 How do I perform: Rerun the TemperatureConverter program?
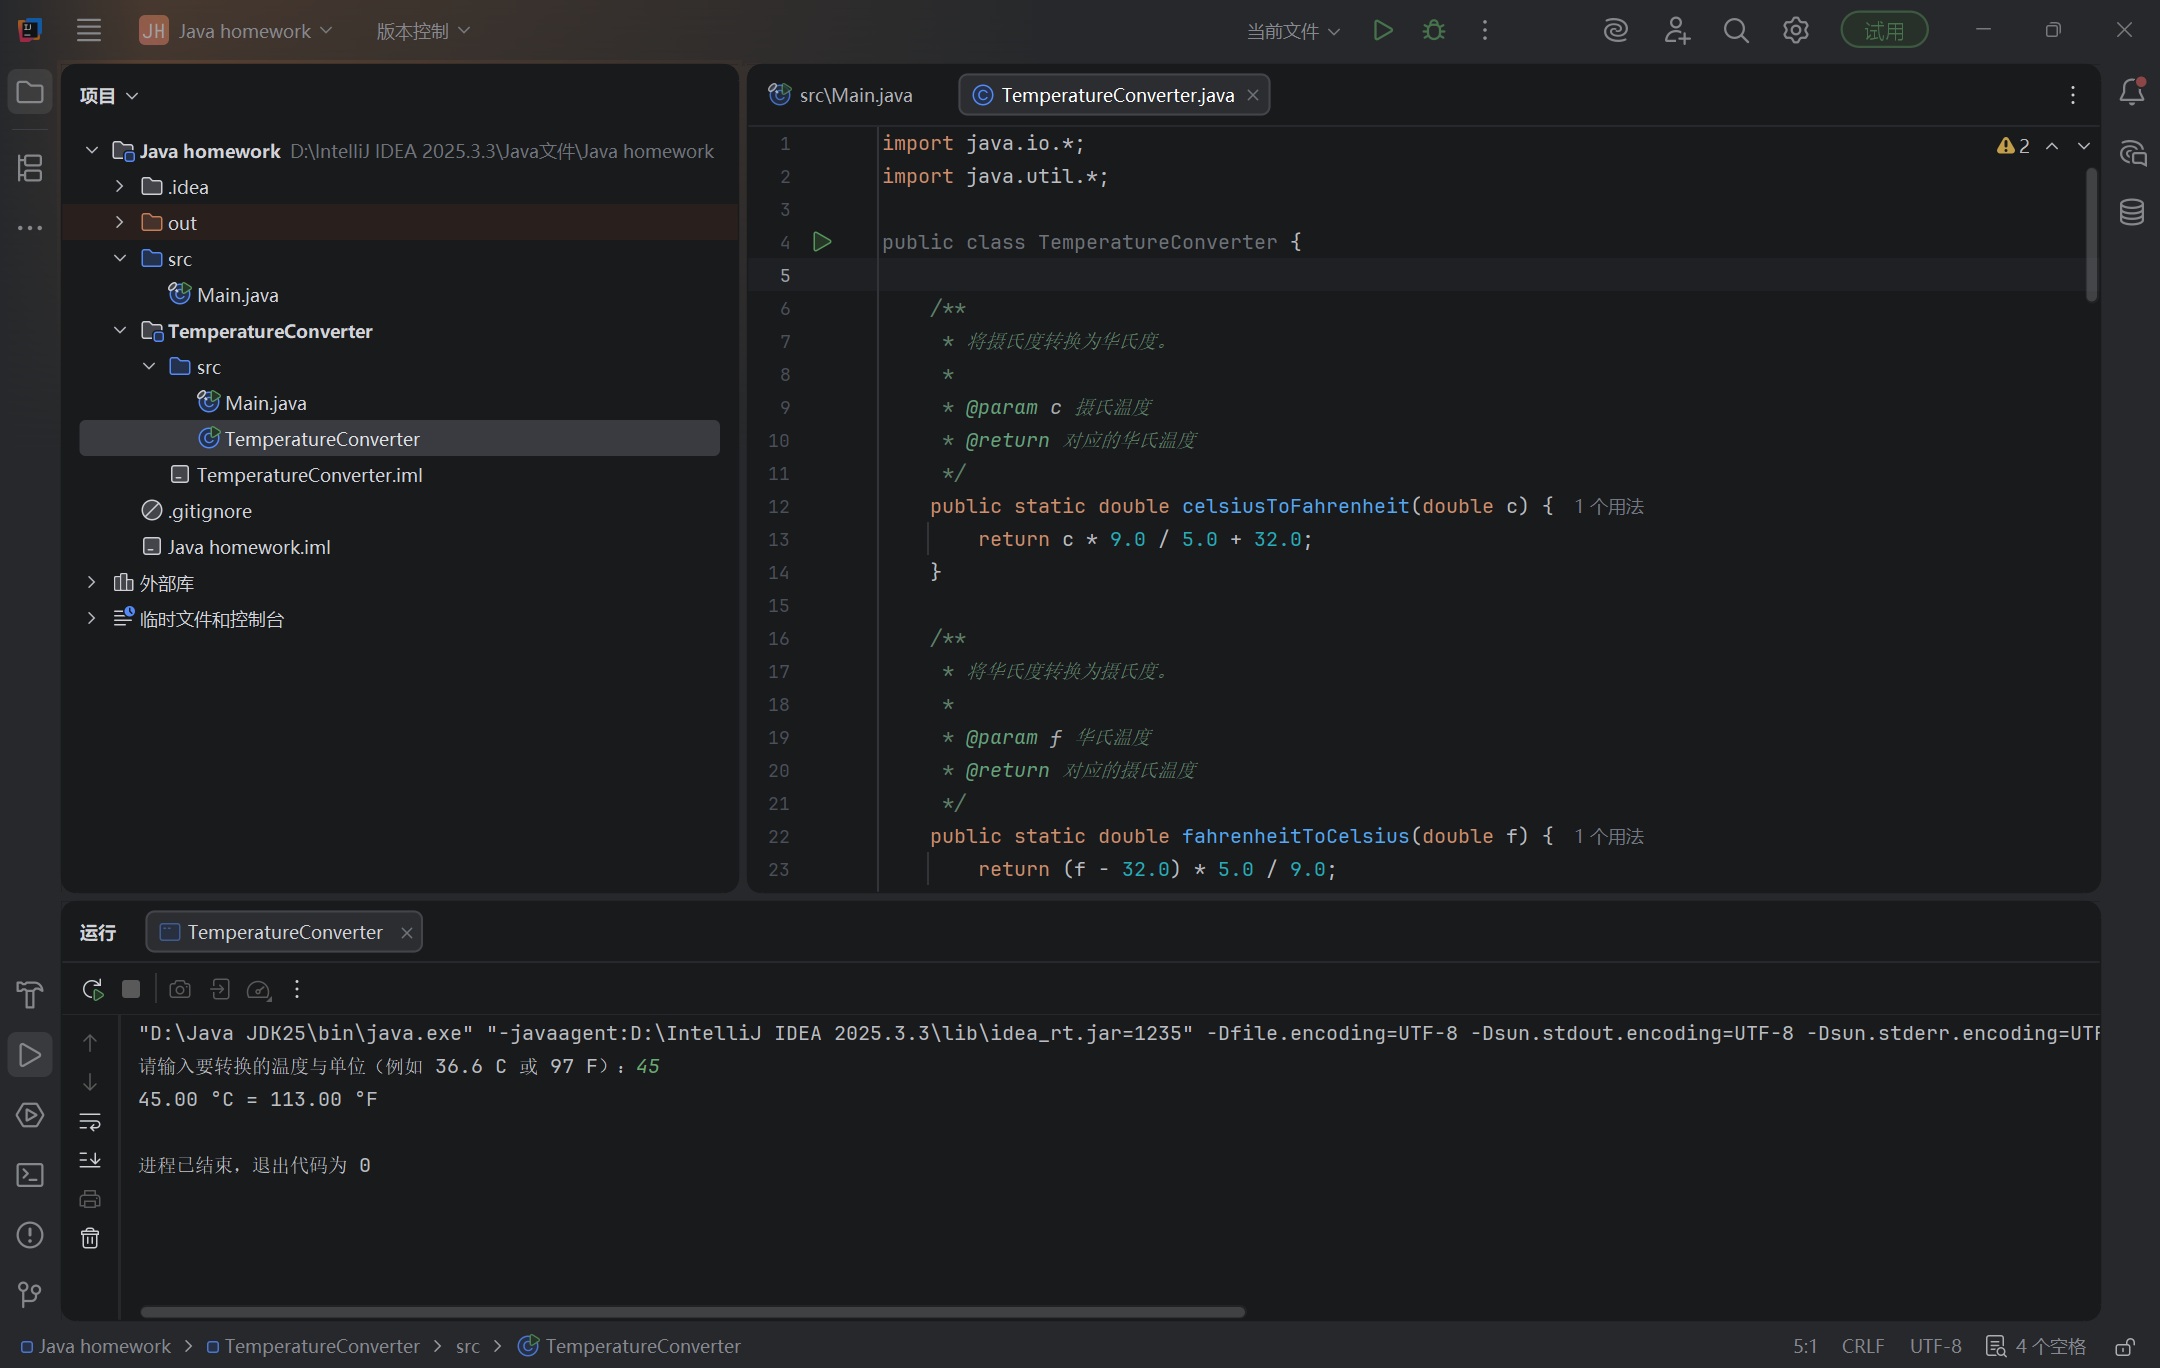[x=92, y=989]
